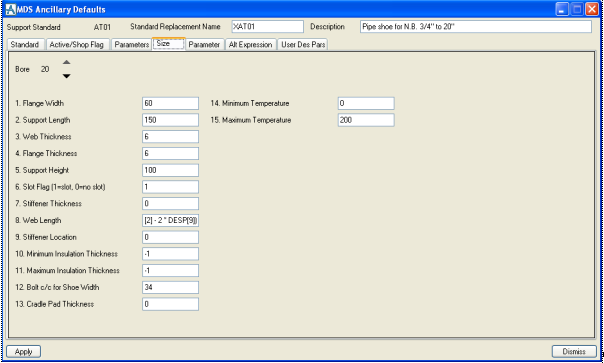Click the Standard Replacement Name field
The width and height of the screenshot is (604, 363).
click(x=267, y=27)
